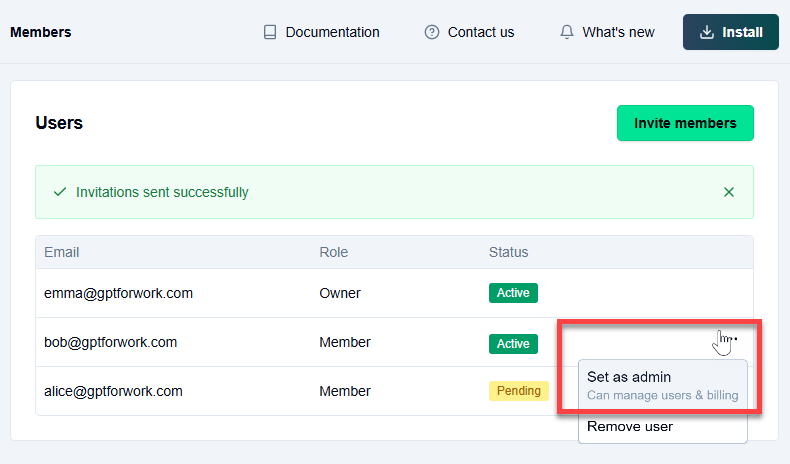This screenshot has width=790, height=464.
Task: Click the download arrow icon in Install
Action: (x=707, y=32)
